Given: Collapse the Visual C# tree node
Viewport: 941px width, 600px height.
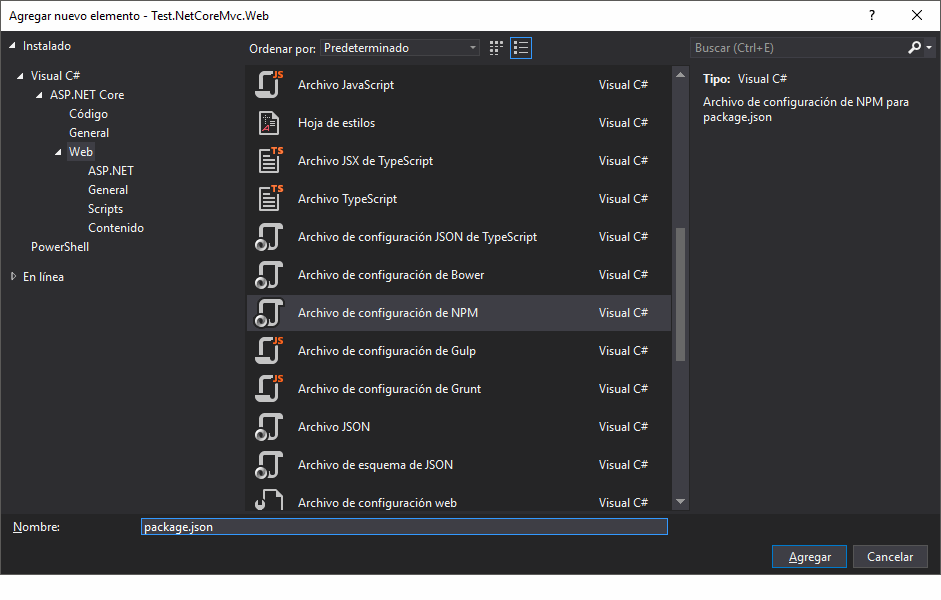Looking at the screenshot, I should (x=20, y=76).
